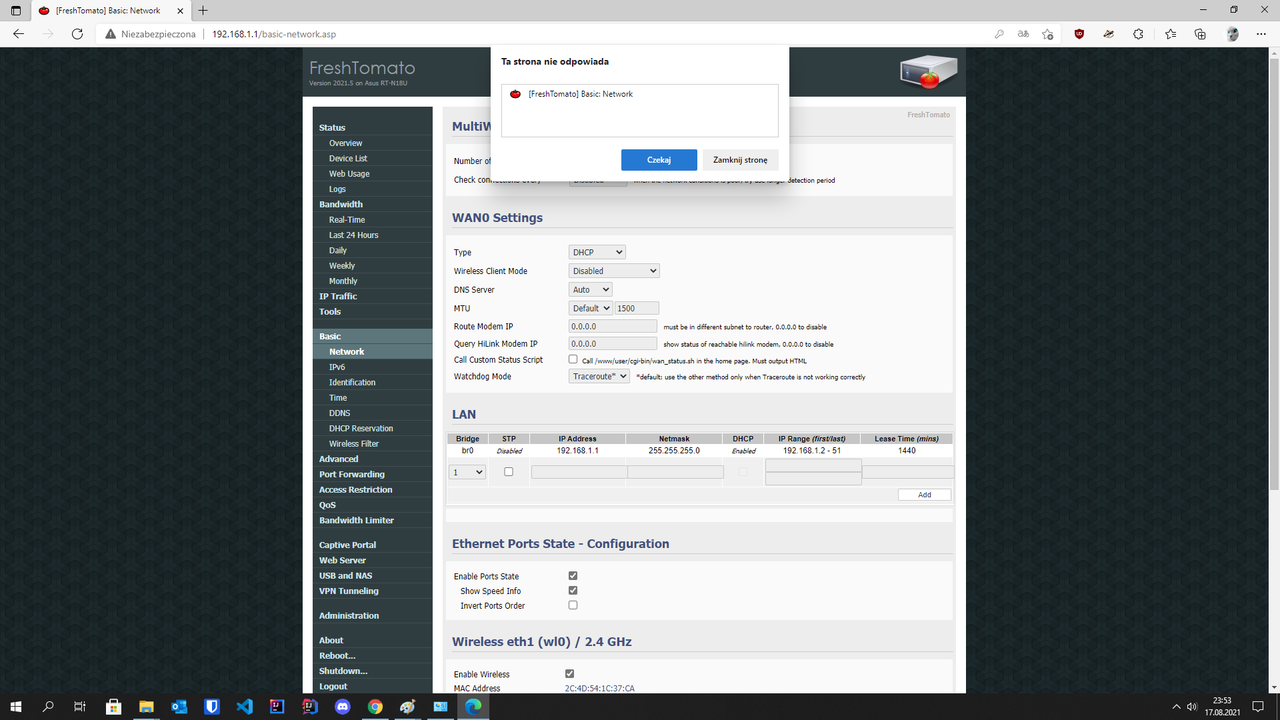Click the Wireless Filter sidebar item

tap(354, 444)
